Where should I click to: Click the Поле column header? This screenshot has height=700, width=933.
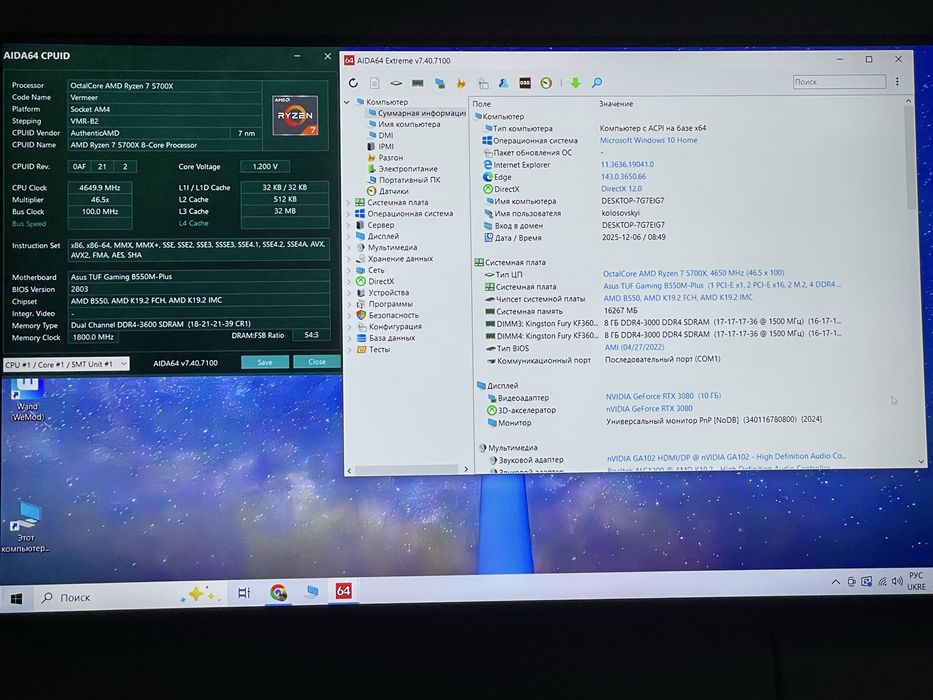[482, 104]
